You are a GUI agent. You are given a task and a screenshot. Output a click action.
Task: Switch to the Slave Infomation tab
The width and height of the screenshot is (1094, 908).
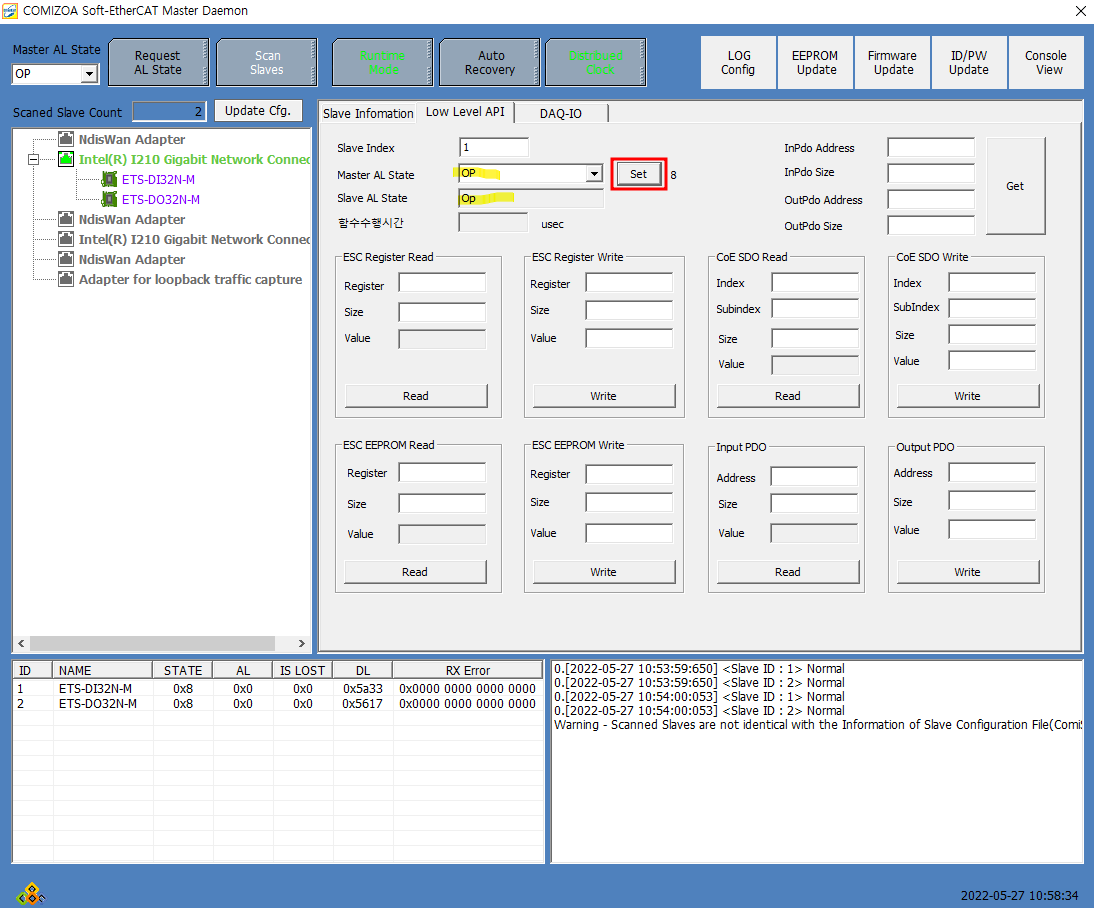pos(367,113)
